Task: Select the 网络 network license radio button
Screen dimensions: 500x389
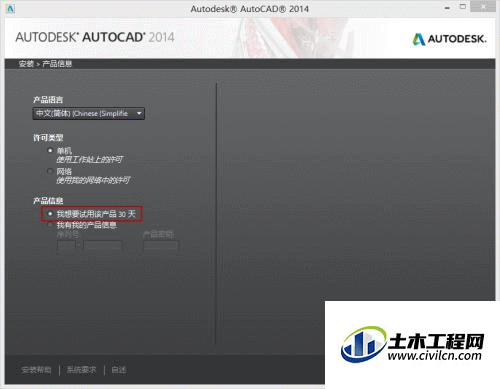Action: (50, 171)
